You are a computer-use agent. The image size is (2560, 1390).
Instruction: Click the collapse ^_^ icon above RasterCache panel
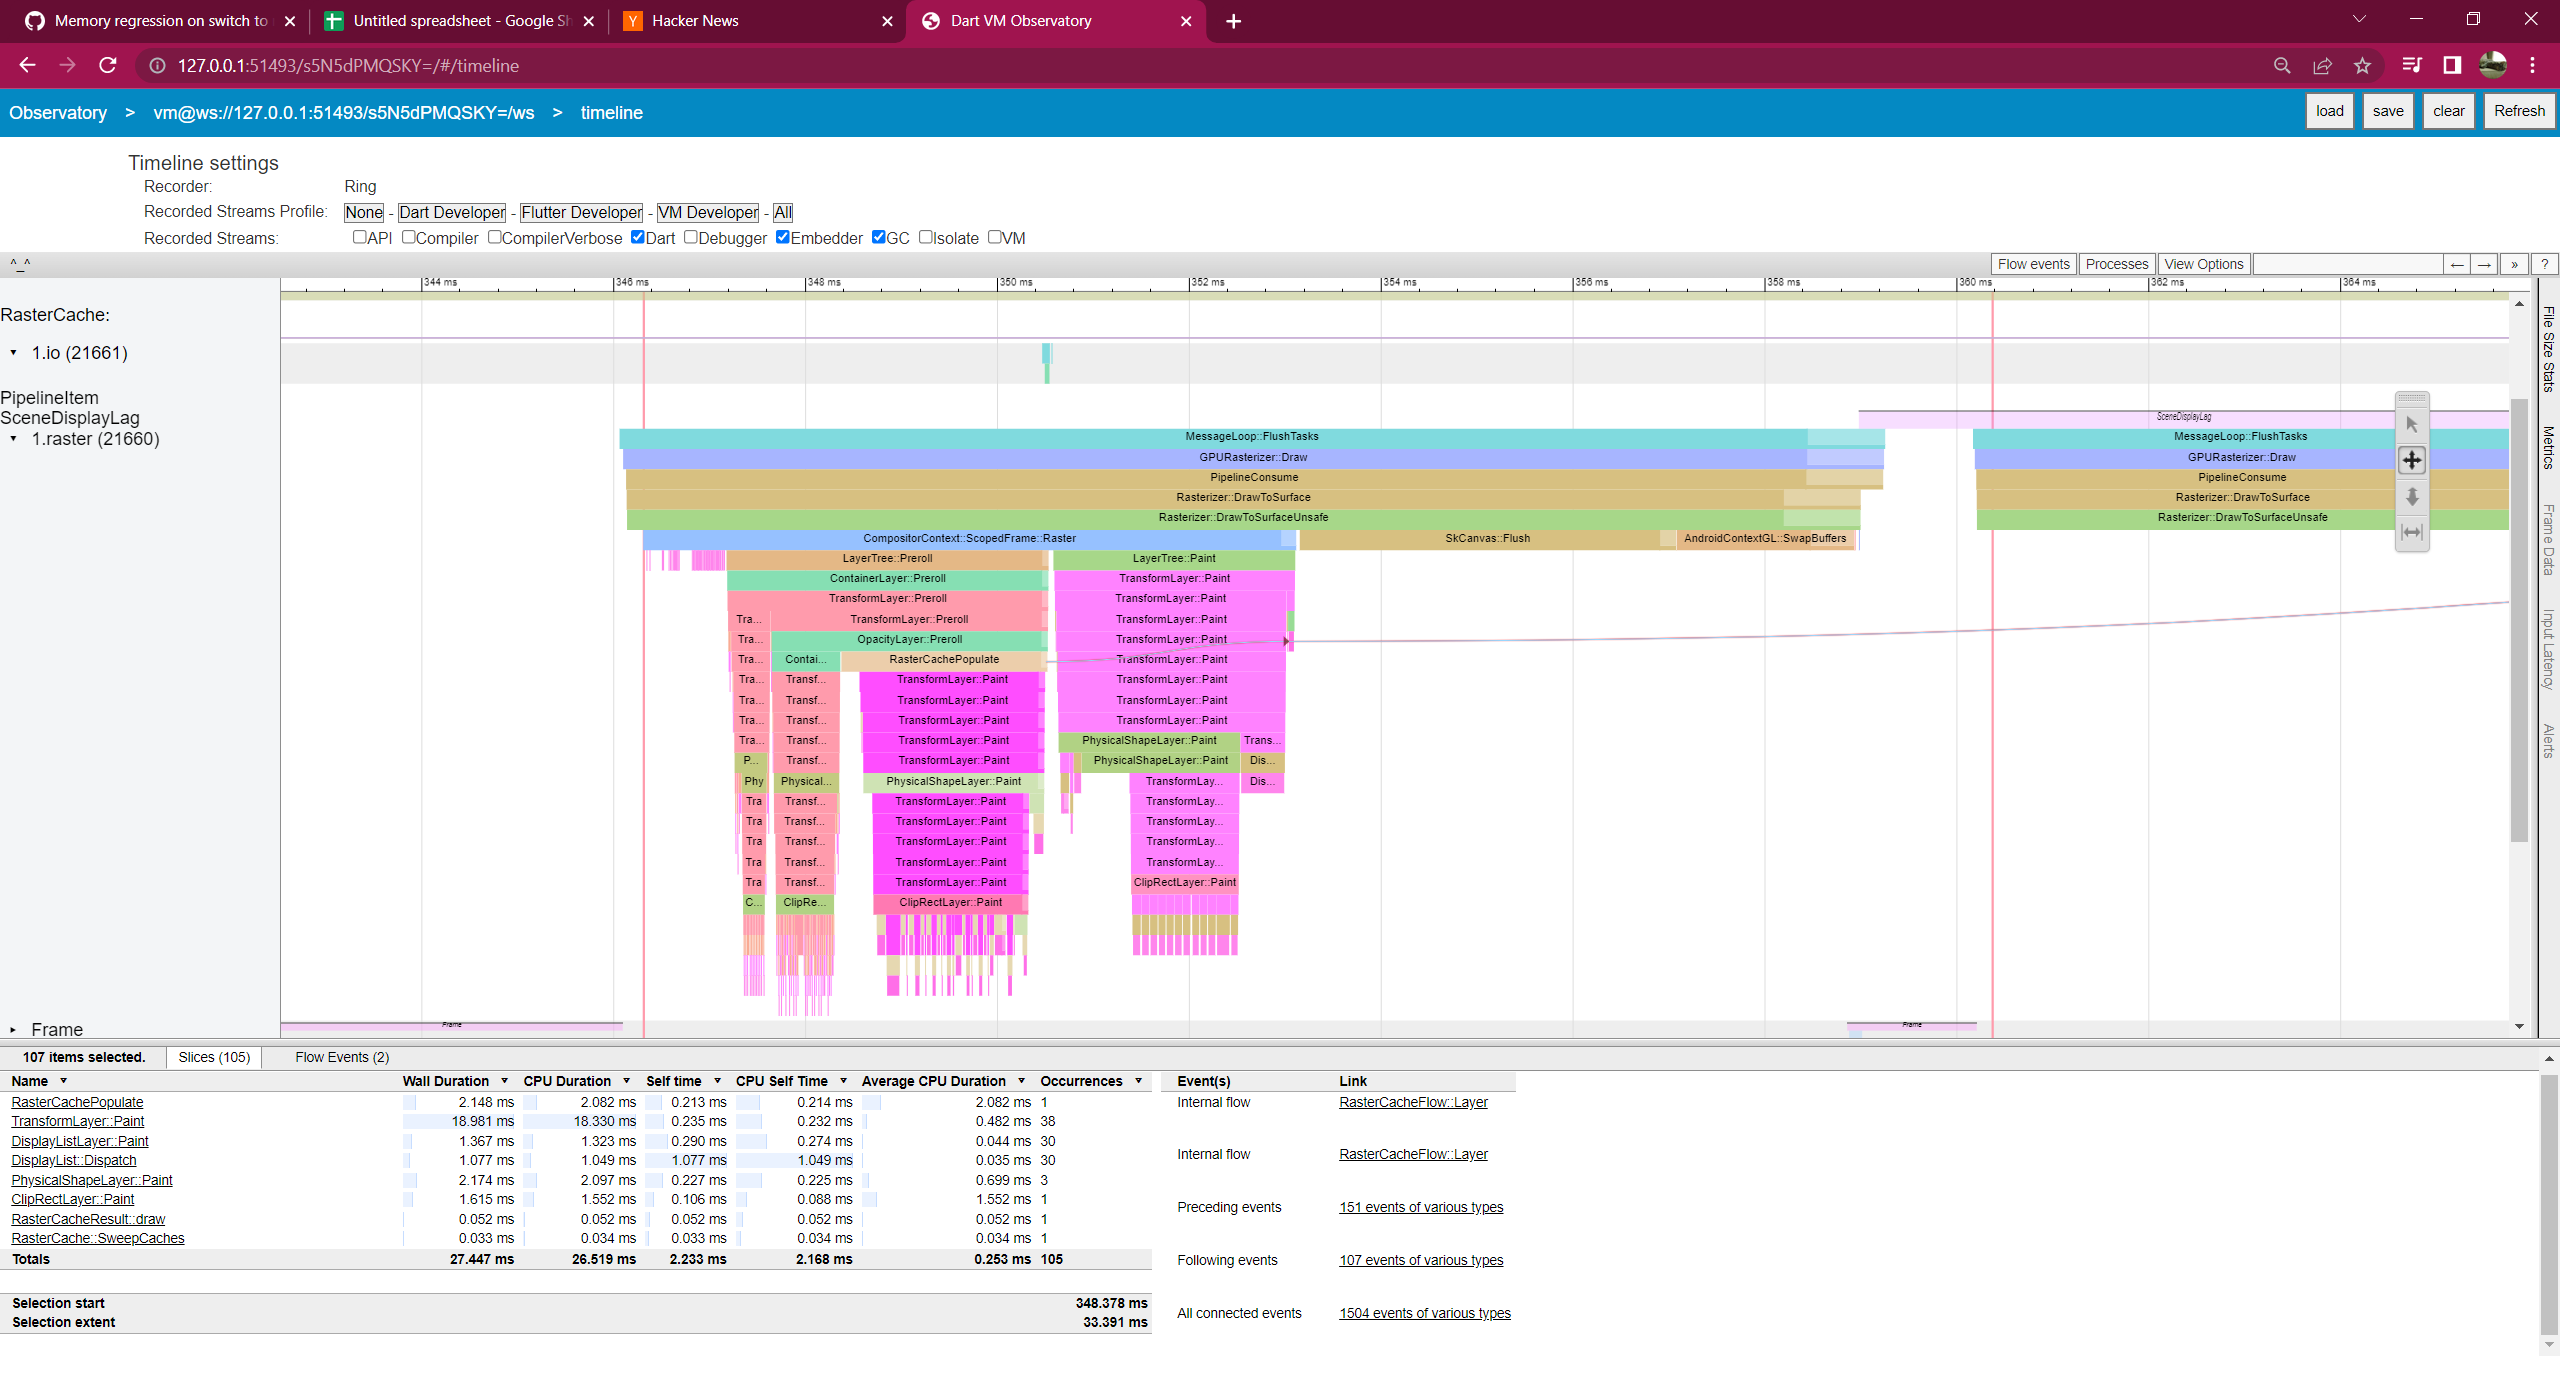(x=19, y=264)
